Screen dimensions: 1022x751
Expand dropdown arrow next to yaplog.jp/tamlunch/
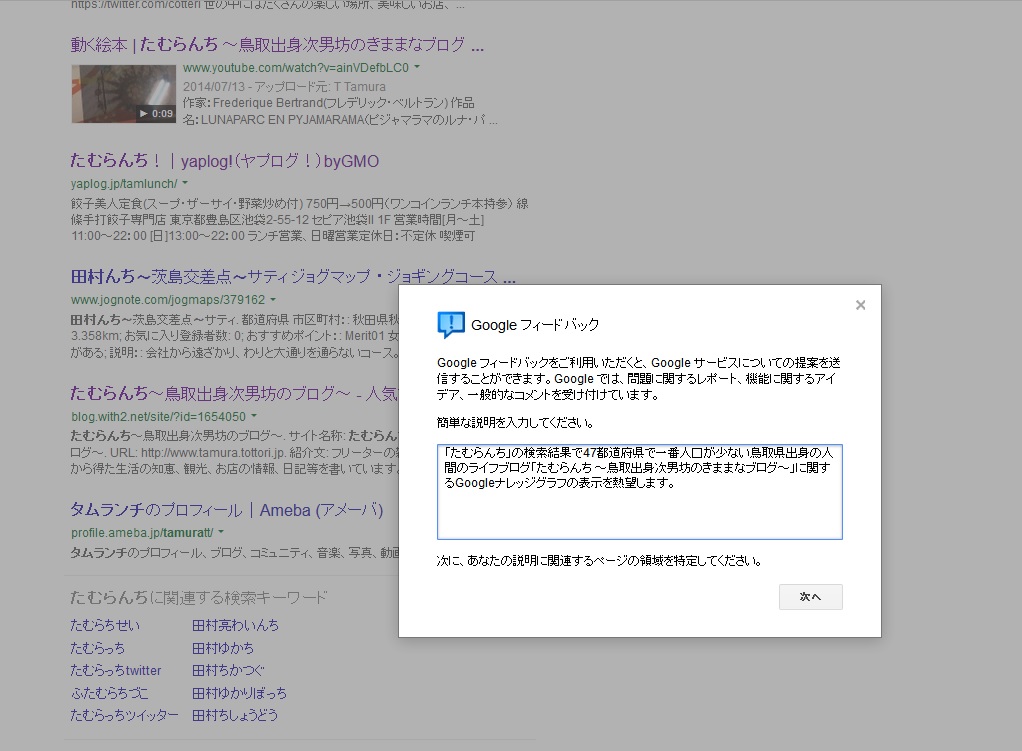[185, 183]
